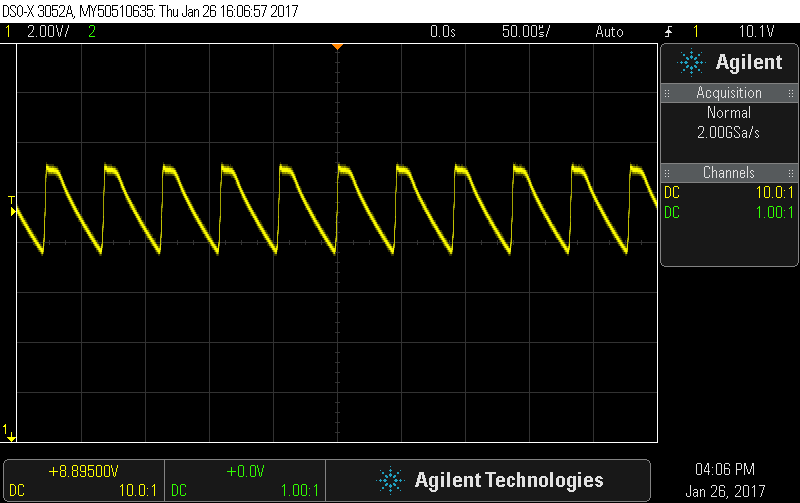Select the Acquisition panel header
800x503 pixels.
pos(729,93)
